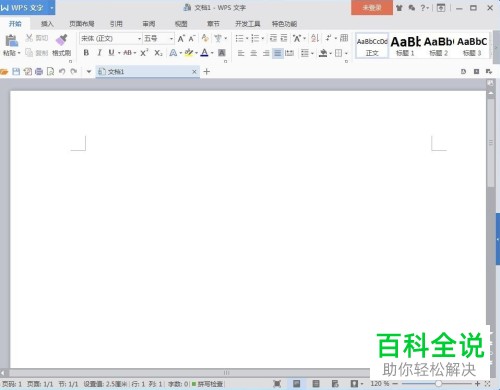Align text right
This screenshot has width=500, height=390.
coord(266,53)
